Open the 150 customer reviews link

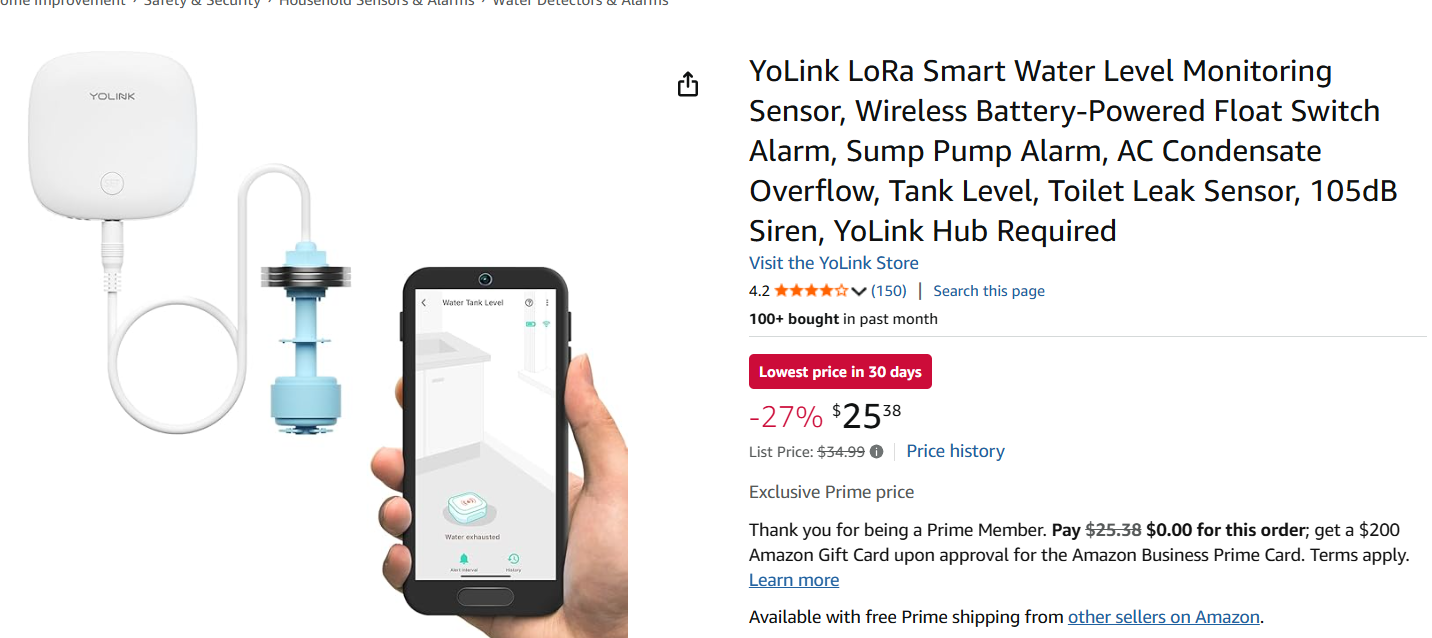coord(888,291)
